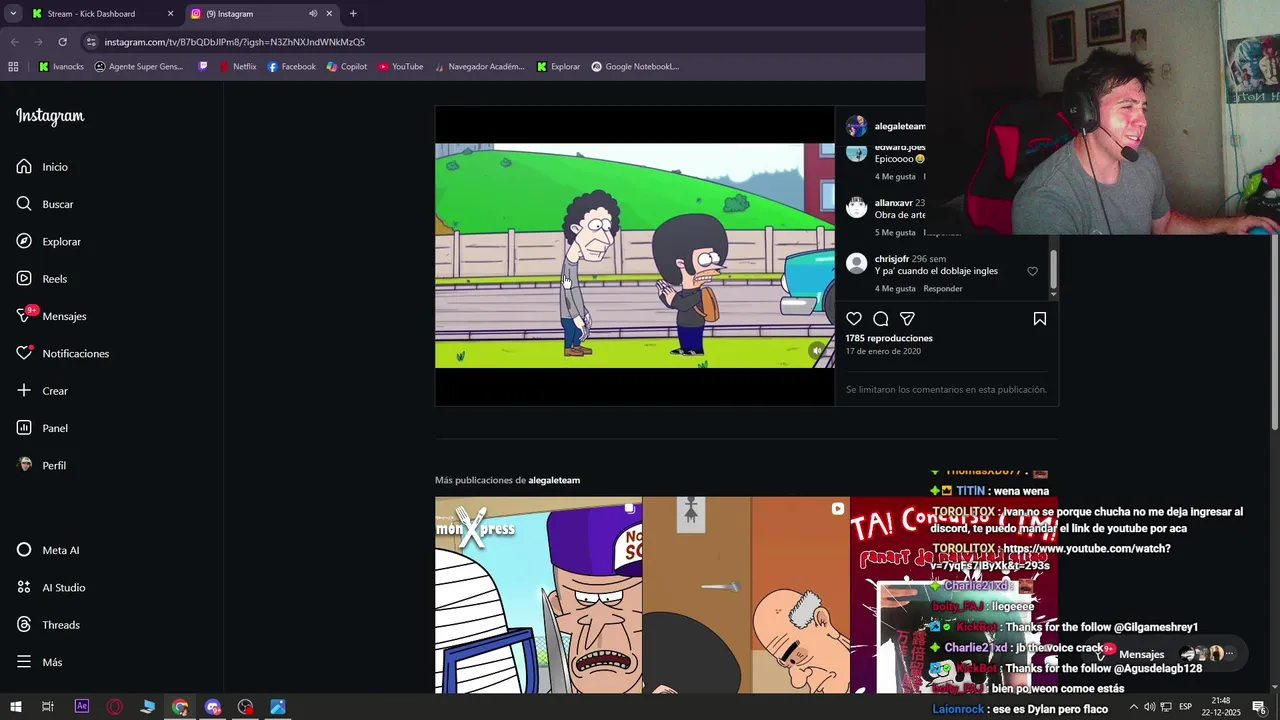Open Netflix bookmark
Image resolution: width=1280 pixels, height=720 pixels.
(x=237, y=67)
